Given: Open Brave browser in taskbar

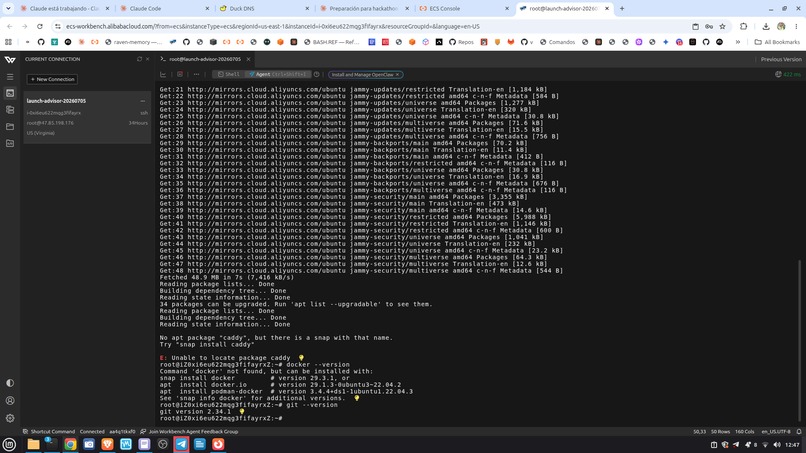Looking at the screenshot, I should [107, 444].
